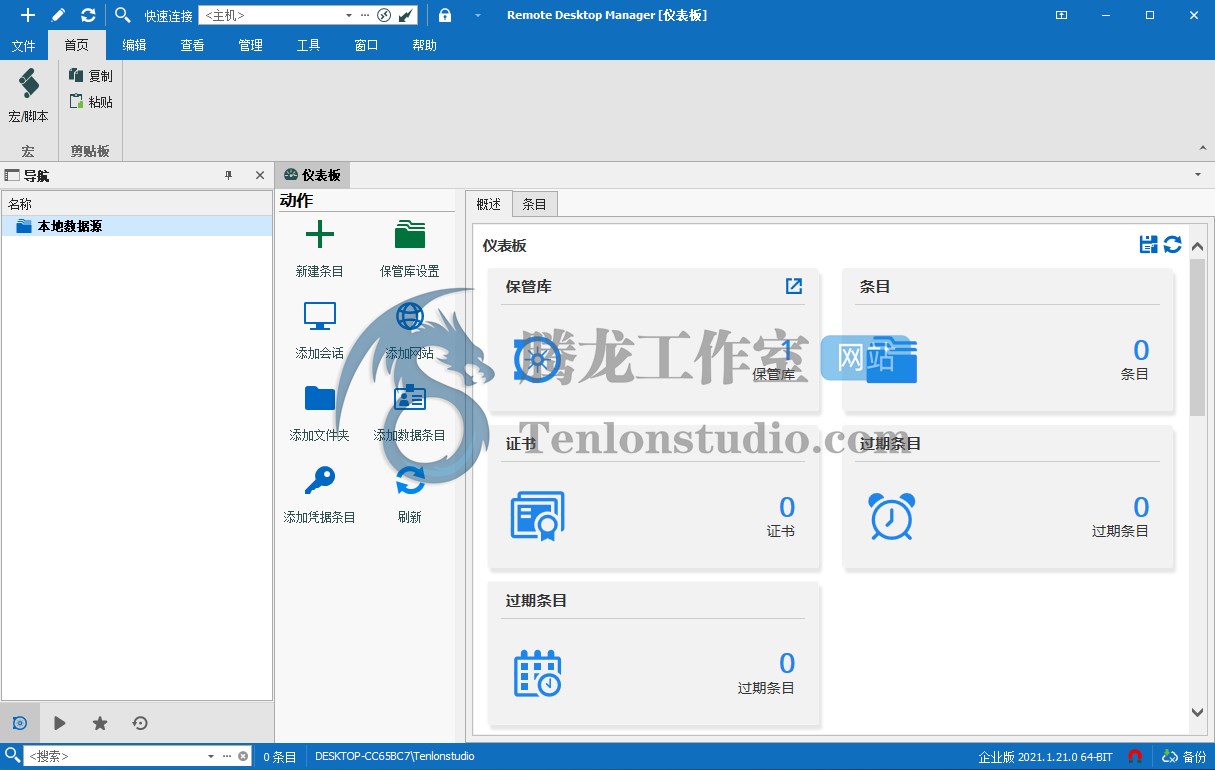Switch to the 条目 tab
The width and height of the screenshot is (1215, 770).
(535, 204)
